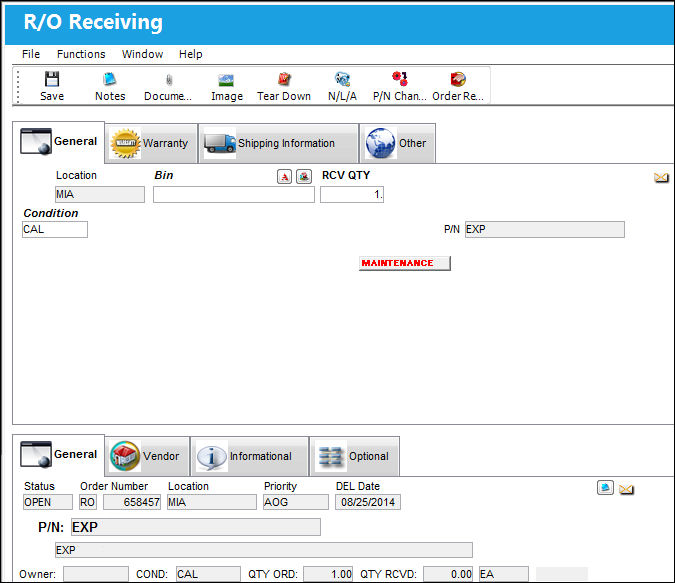
Task: Click the Condition field showing CAL
Action: pos(55,229)
